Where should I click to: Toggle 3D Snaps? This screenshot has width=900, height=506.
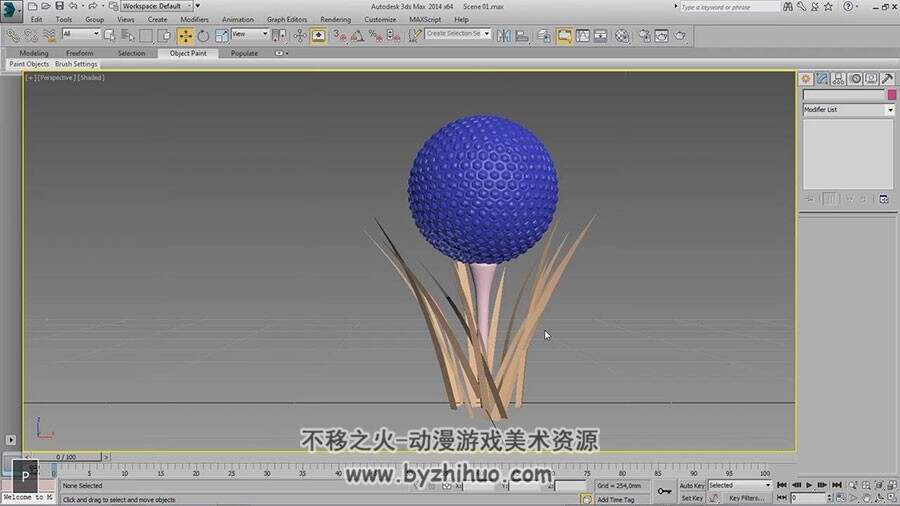click(340, 36)
